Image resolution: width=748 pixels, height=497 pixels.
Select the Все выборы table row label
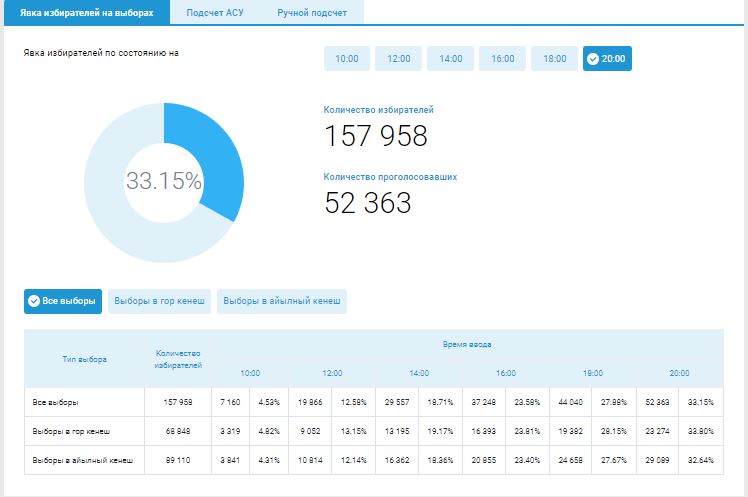(56, 402)
